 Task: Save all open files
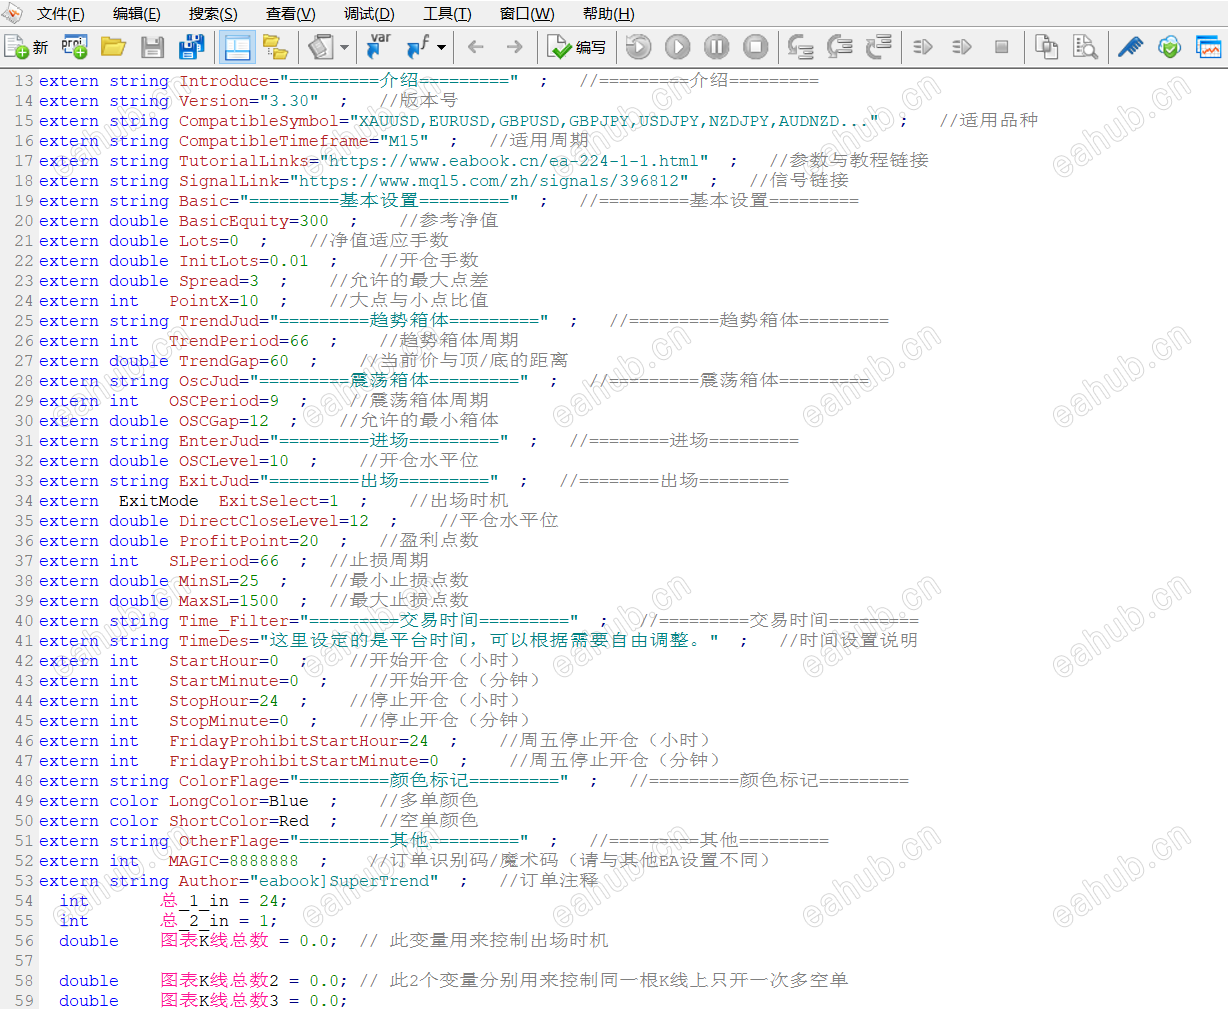(191, 47)
